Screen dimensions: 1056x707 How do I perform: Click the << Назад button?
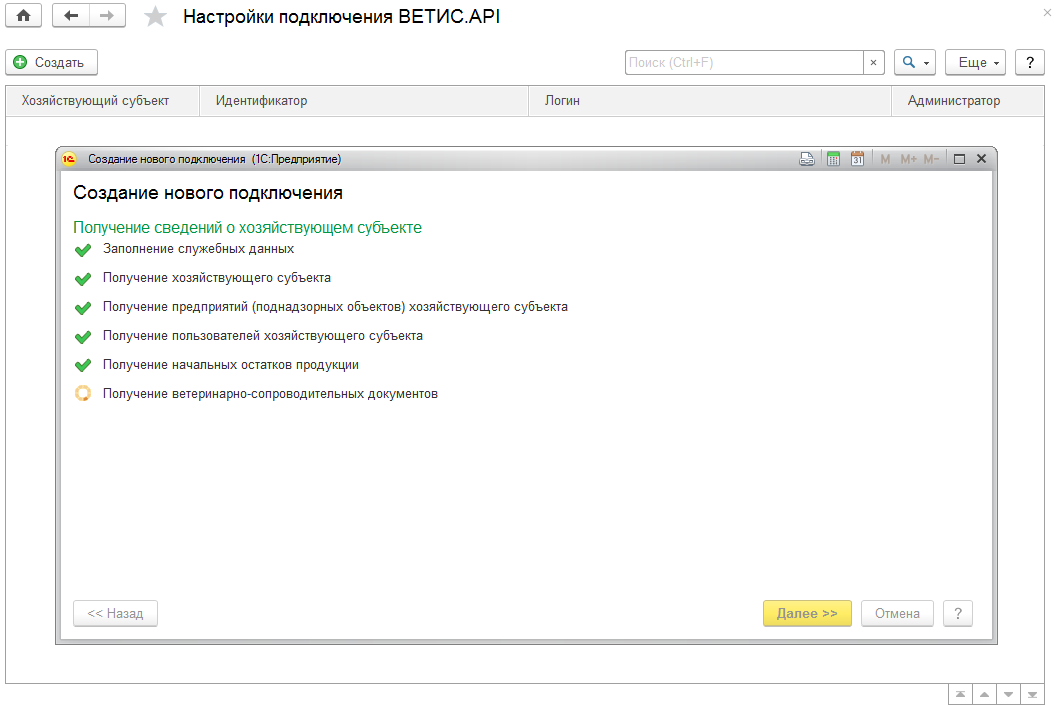(x=115, y=613)
